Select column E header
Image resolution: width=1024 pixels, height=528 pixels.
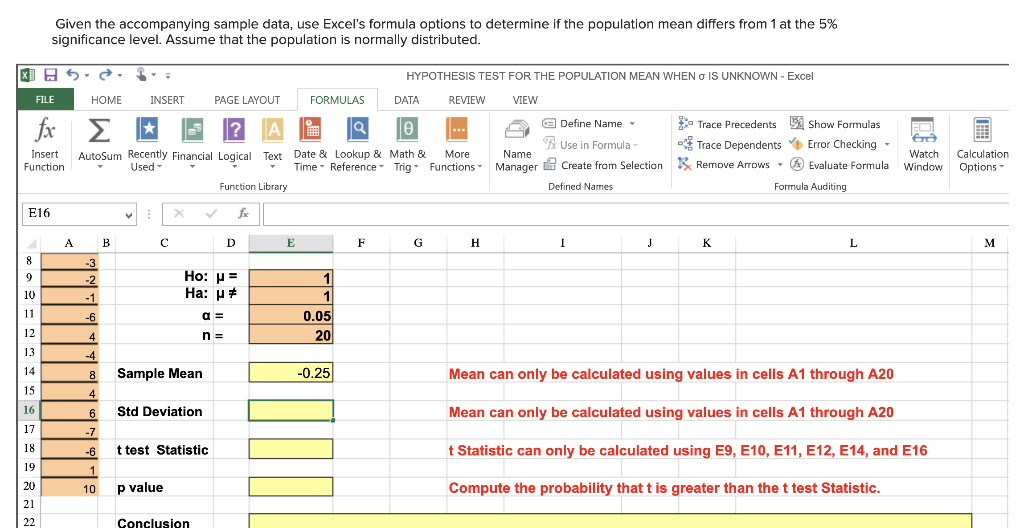291,243
